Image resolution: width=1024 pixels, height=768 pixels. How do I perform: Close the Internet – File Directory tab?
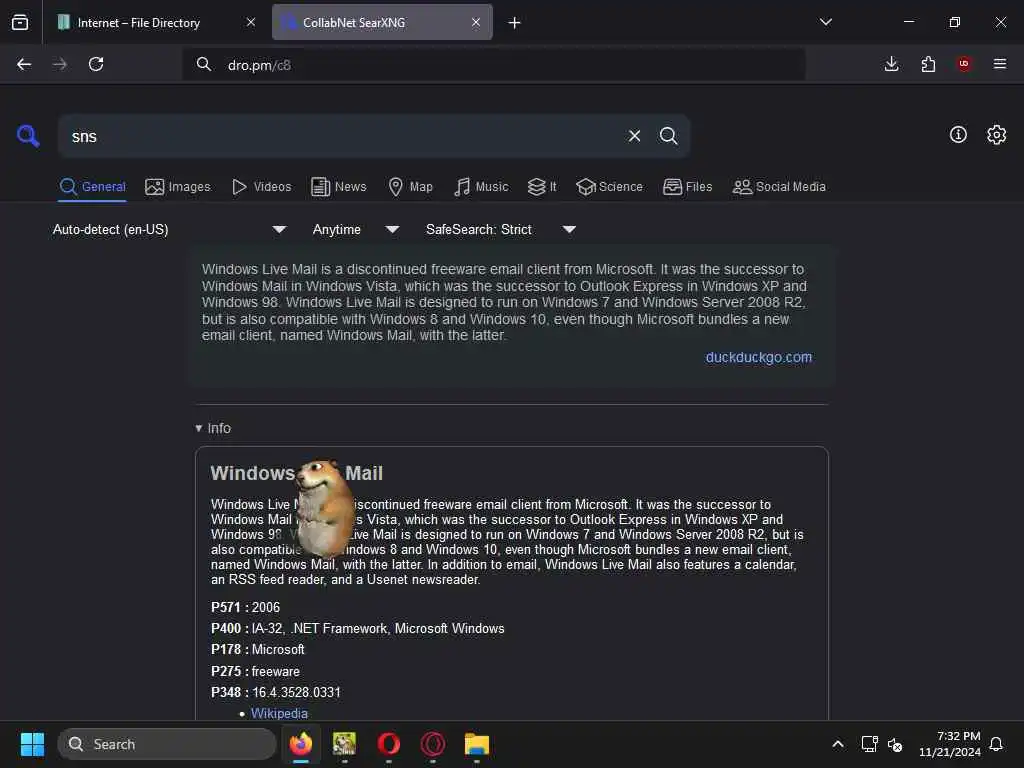251,22
